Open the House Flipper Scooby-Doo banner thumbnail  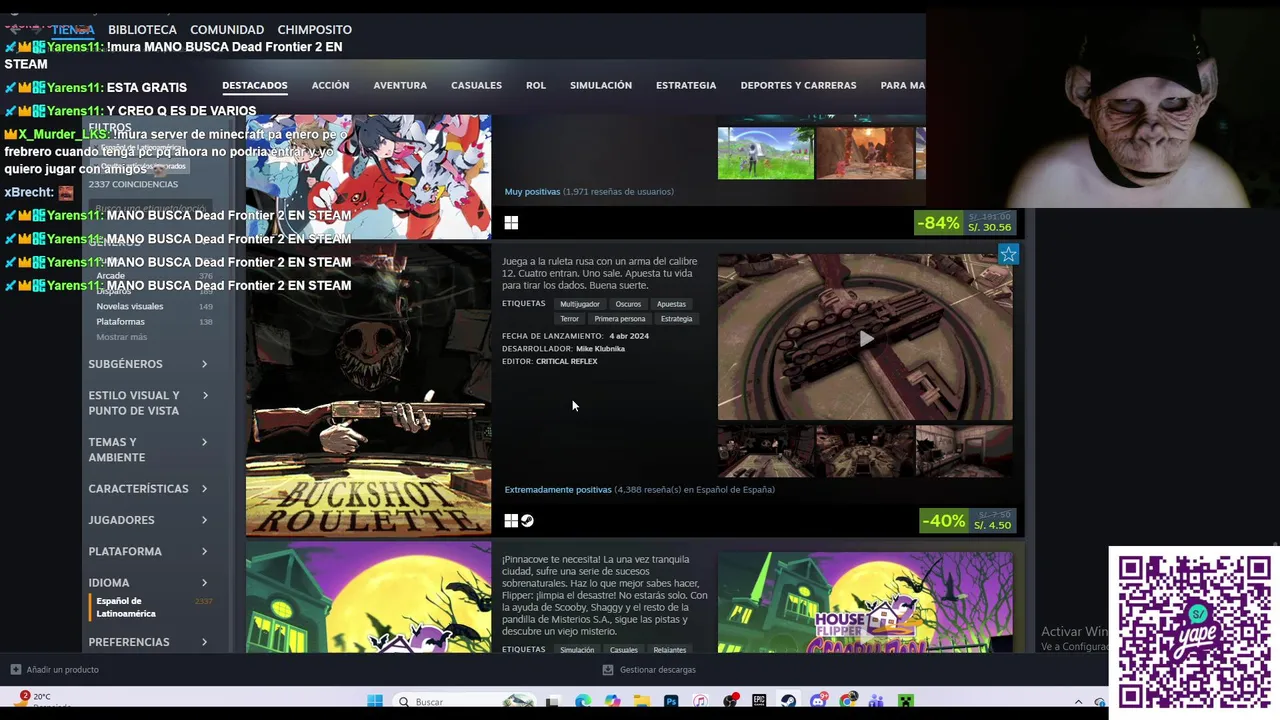[865, 602]
